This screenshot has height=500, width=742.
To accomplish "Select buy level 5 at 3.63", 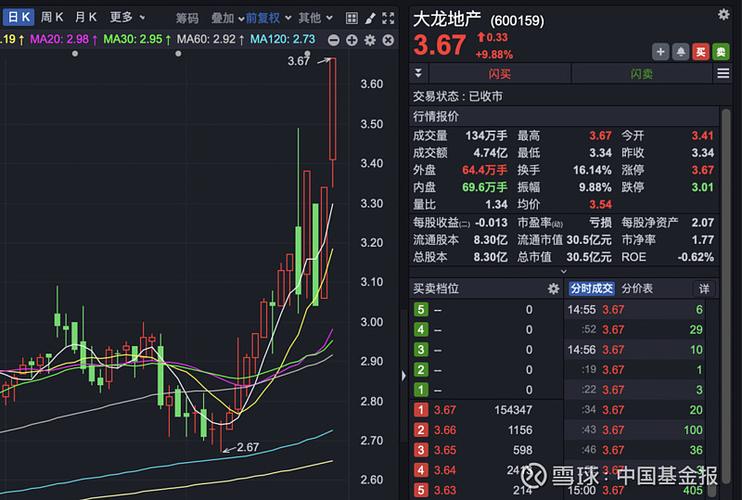I will [487, 490].
